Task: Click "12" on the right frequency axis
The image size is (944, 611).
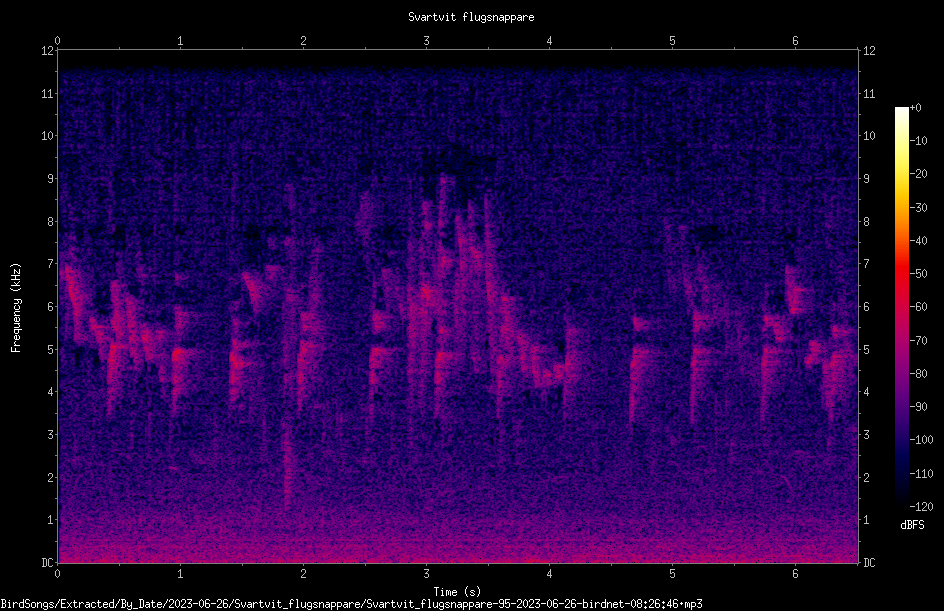Action: point(869,51)
